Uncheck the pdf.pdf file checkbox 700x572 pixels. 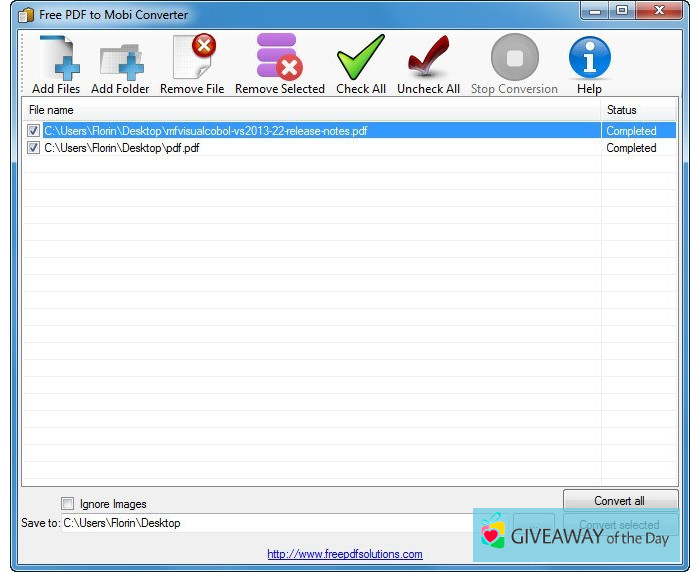coord(34,148)
